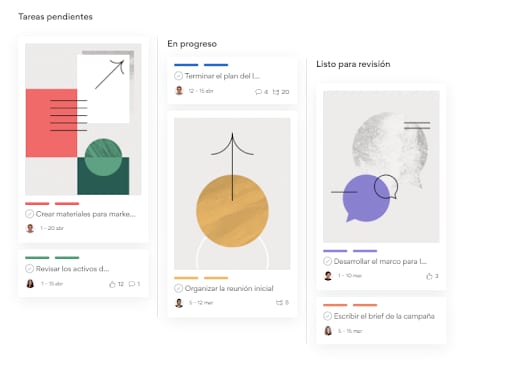Image resolution: width=512 pixels, height=366 pixels.
Task: Click assignee avatar on 'Crear materiales' card
Action: (x=30, y=228)
